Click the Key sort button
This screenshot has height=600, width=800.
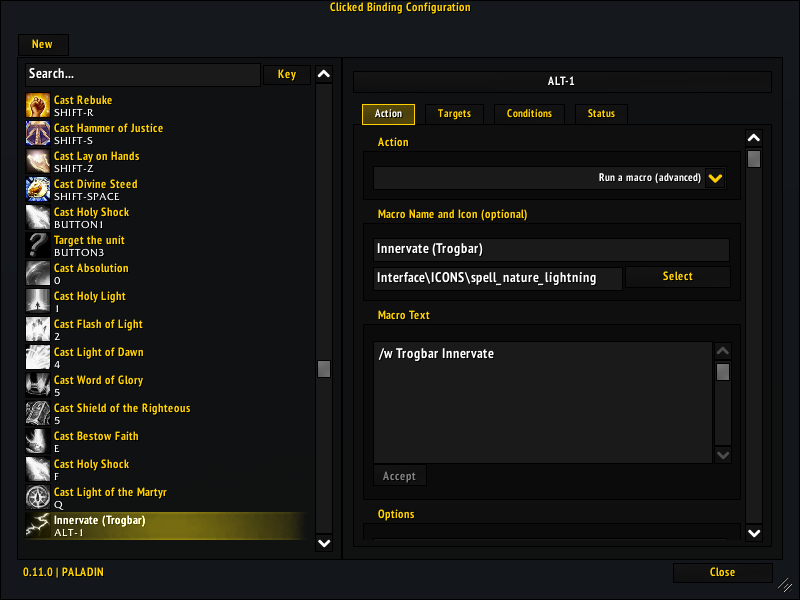pyautogui.click(x=287, y=74)
